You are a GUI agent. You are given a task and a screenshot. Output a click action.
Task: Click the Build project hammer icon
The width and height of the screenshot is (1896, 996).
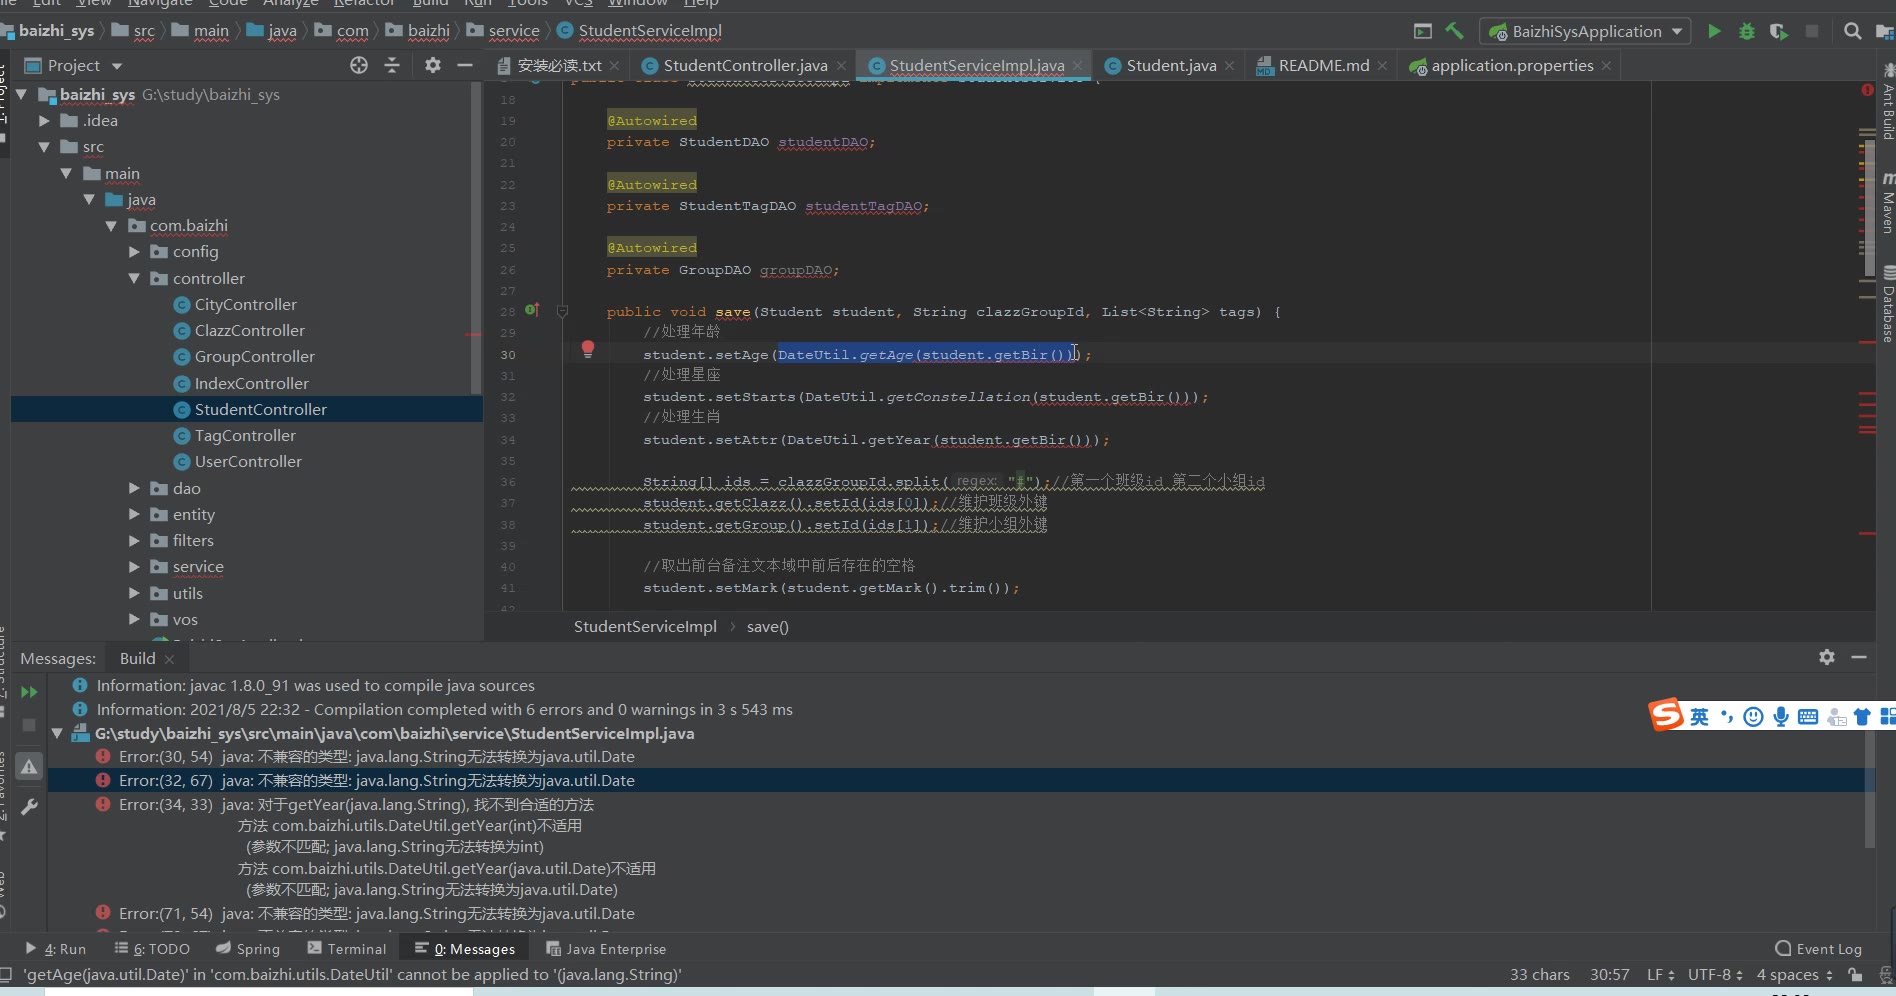pyautogui.click(x=1455, y=31)
